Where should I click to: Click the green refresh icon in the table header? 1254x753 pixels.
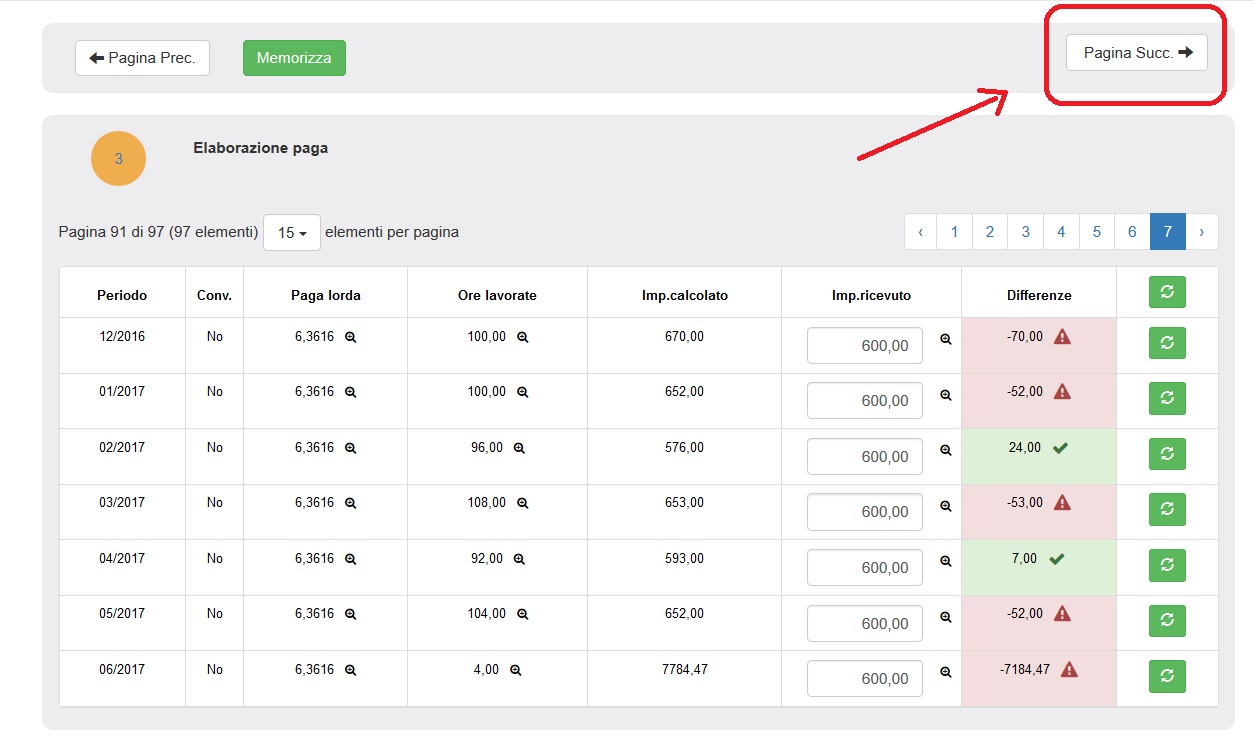[1167, 293]
